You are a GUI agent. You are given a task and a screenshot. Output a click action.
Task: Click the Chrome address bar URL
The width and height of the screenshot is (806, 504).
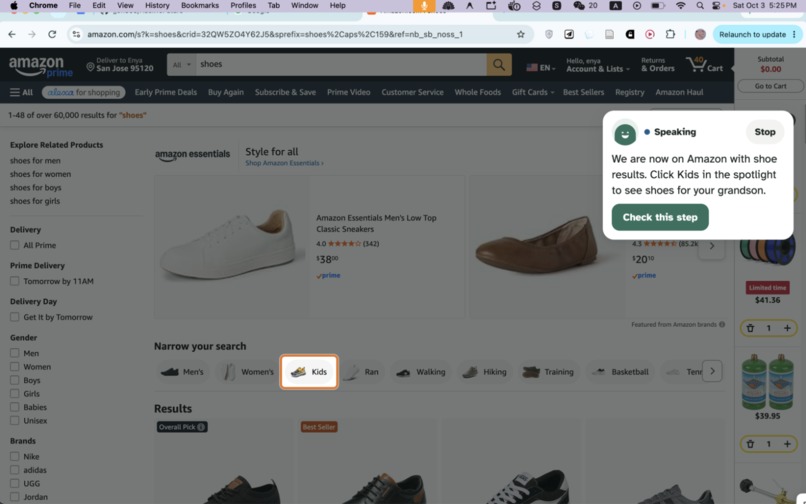coord(275,34)
